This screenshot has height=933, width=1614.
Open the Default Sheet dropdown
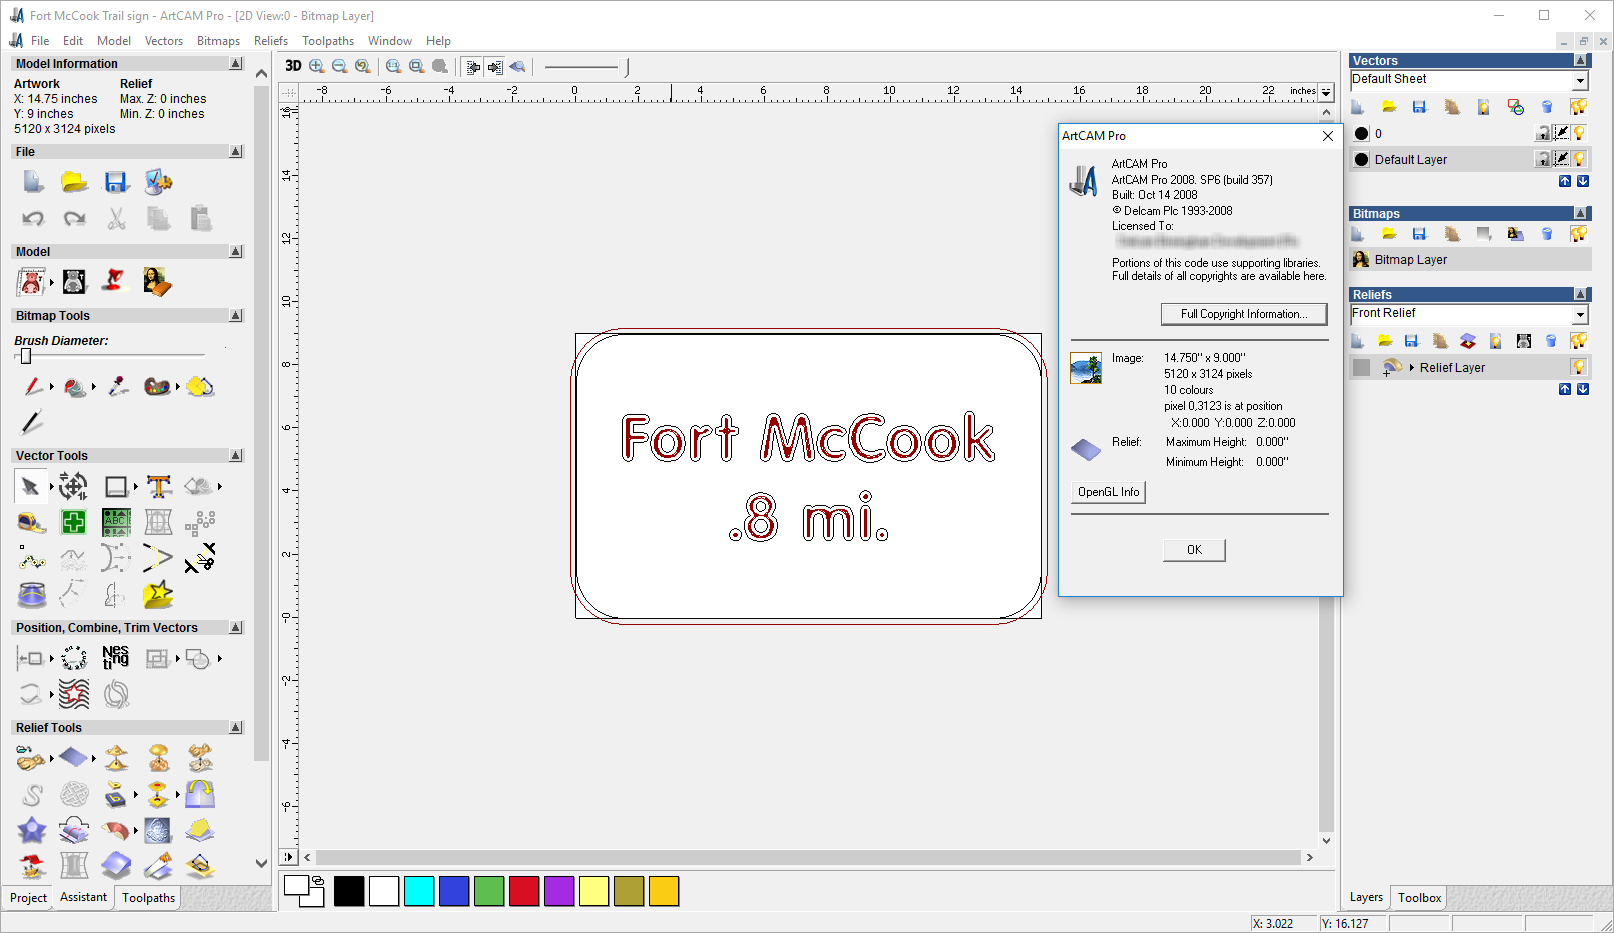pyautogui.click(x=1580, y=81)
